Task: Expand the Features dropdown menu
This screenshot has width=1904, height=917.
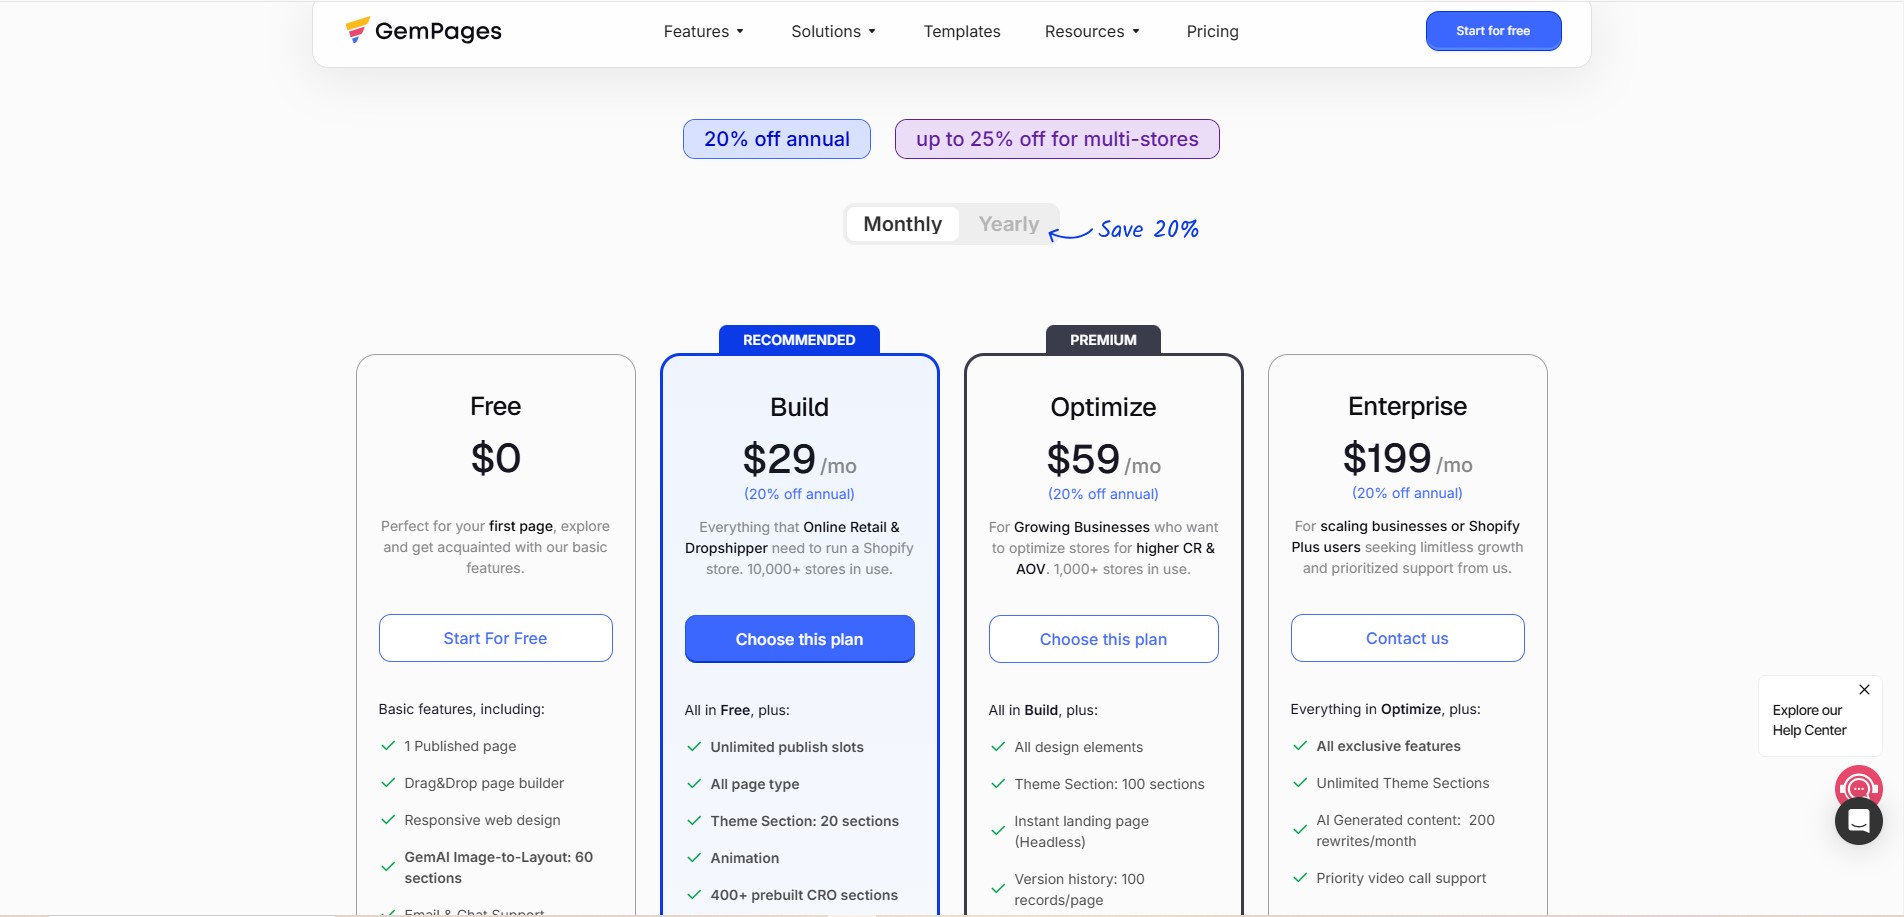Action: coord(703,31)
